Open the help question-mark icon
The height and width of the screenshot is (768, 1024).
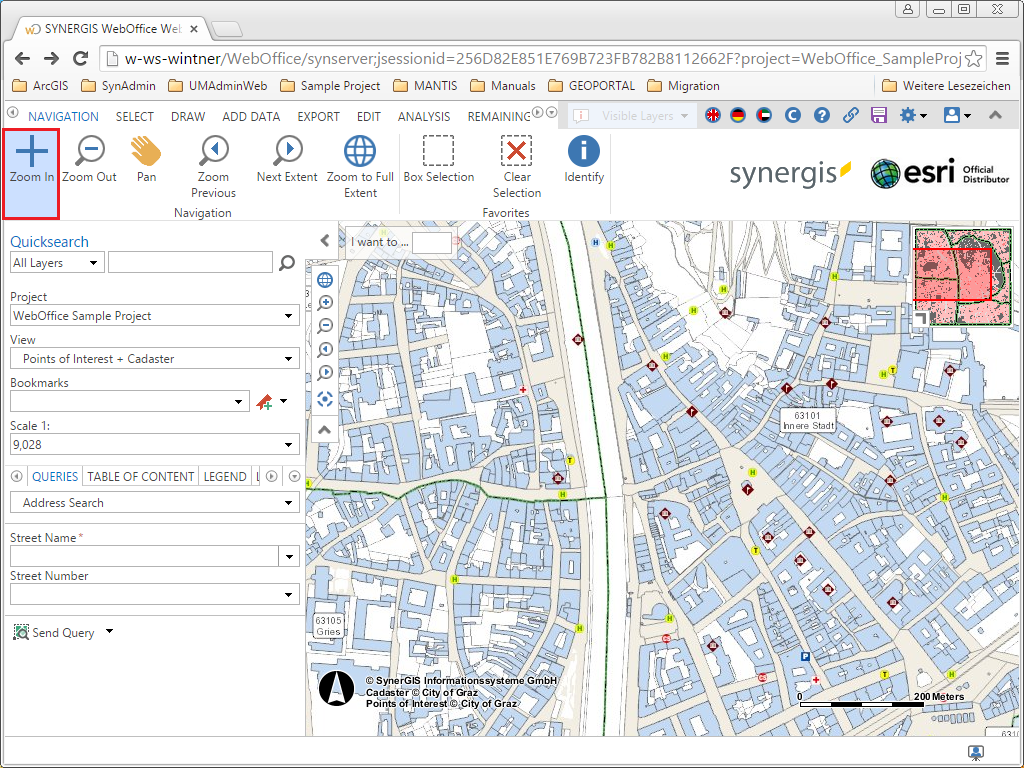click(822, 115)
